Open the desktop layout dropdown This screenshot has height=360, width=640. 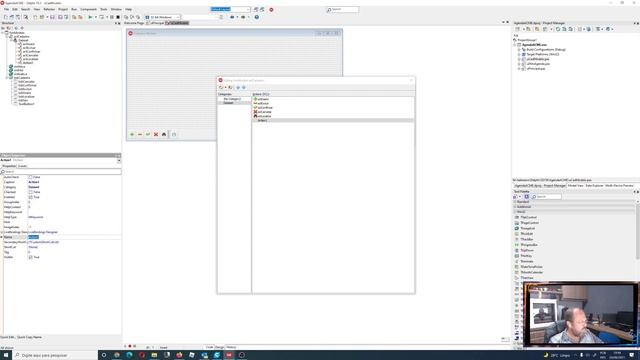click(x=248, y=9)
